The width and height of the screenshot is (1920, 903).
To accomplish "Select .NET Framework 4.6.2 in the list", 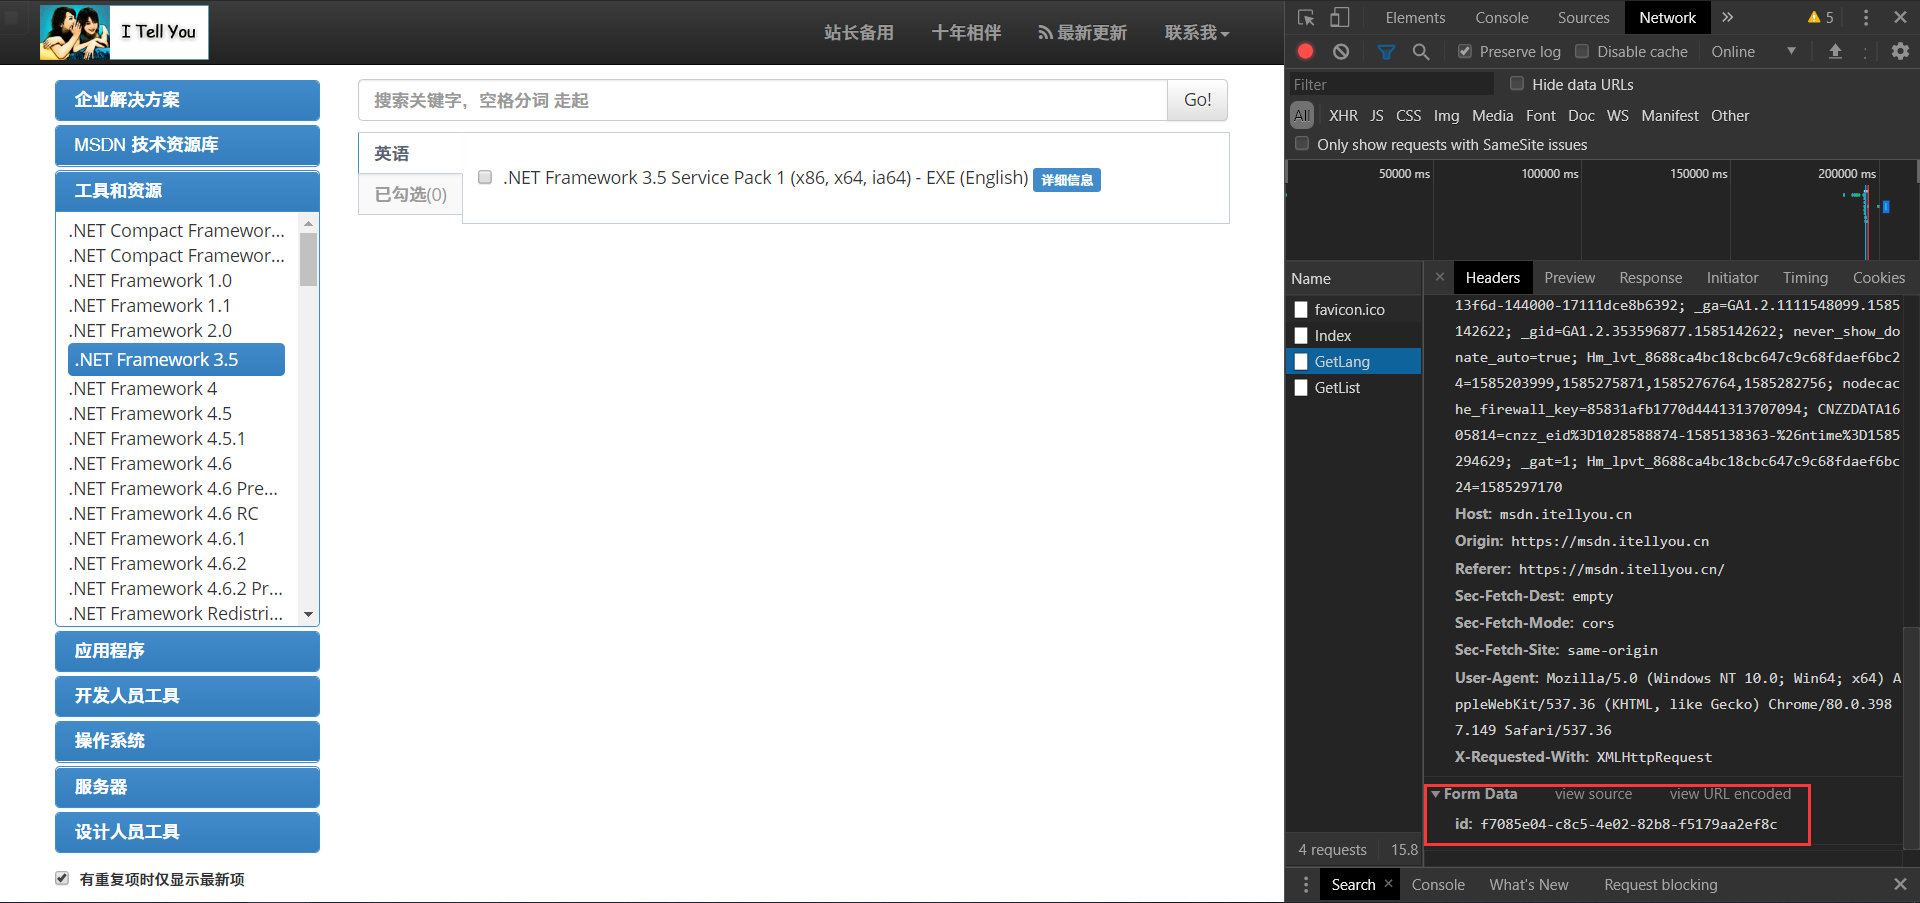I will coord(158,564).
